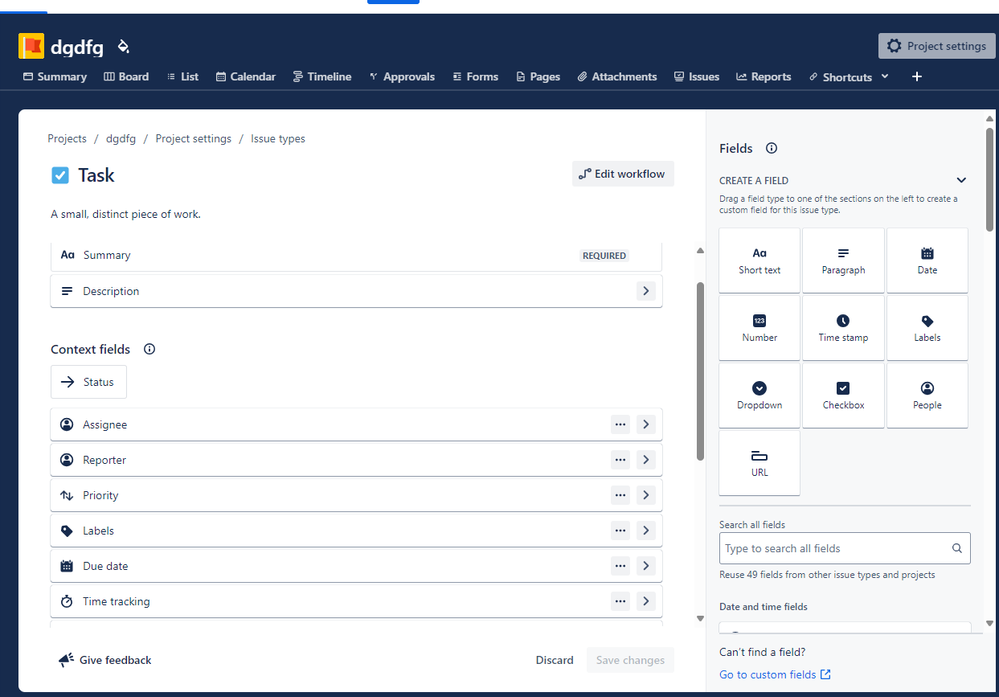Screen dimensions: 999x697
Task: Select the Paragraph field type
Action: (x=843, y=261)
